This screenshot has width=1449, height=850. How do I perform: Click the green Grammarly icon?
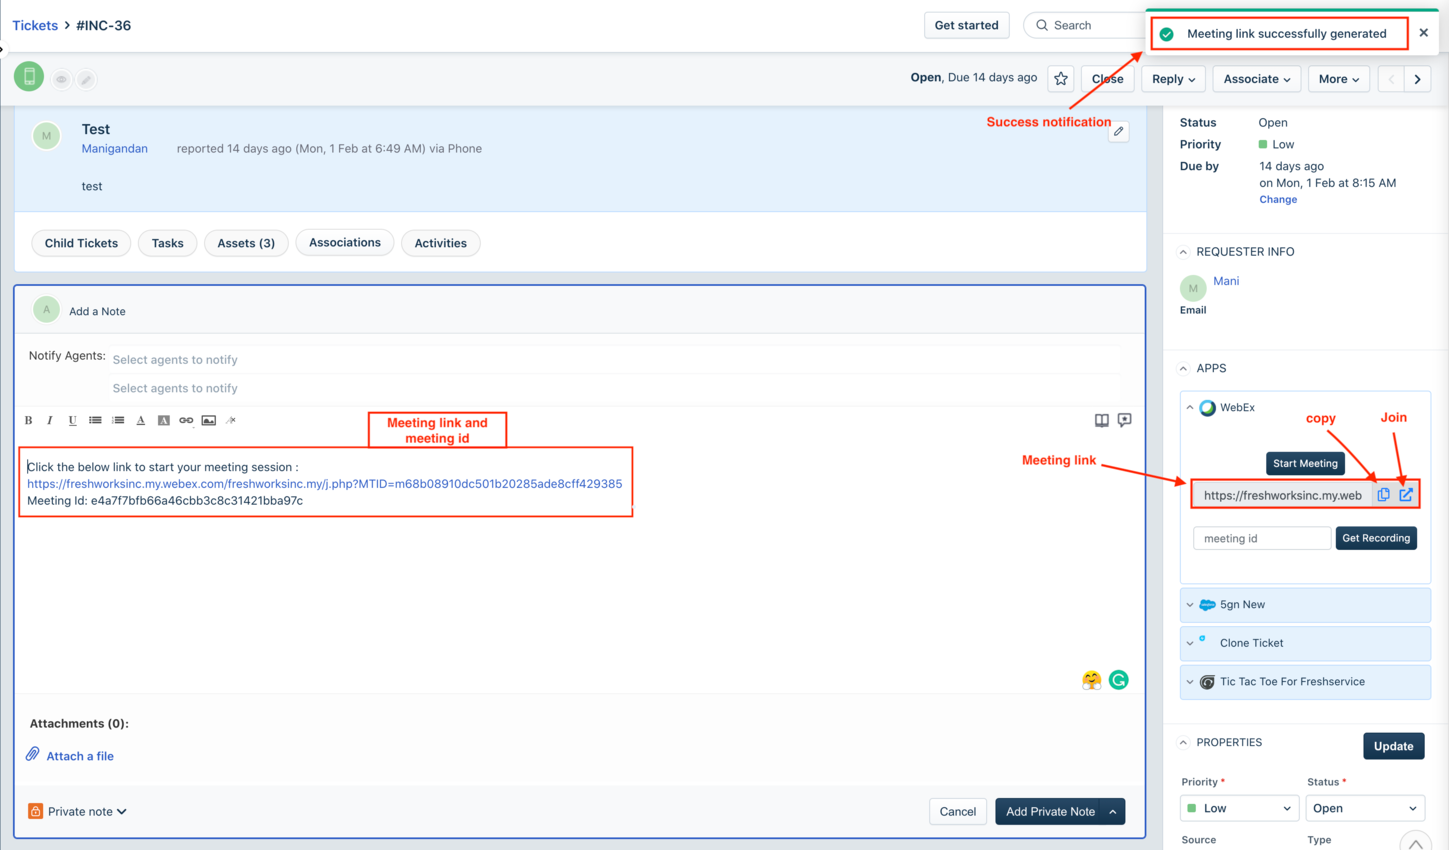[1119, 680]
